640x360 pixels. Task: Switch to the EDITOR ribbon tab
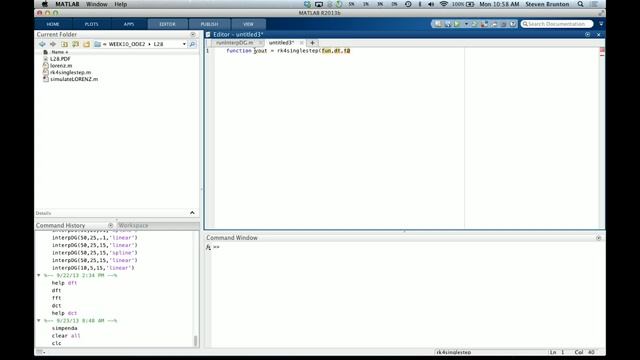coord(167,24)
